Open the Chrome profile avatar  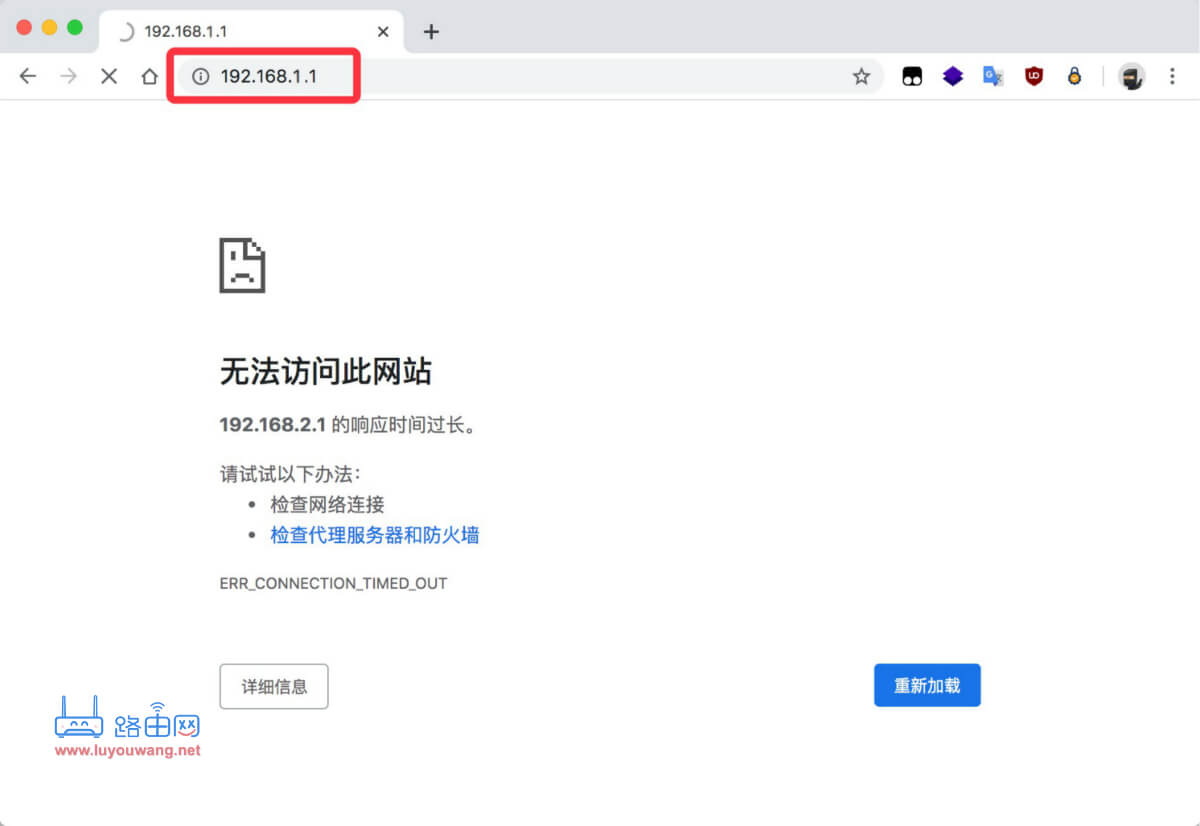[x=1131, y=76]
